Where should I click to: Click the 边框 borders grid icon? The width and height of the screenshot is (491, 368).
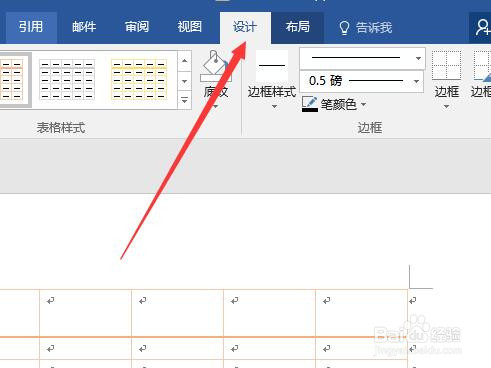[x=446, y=65]
